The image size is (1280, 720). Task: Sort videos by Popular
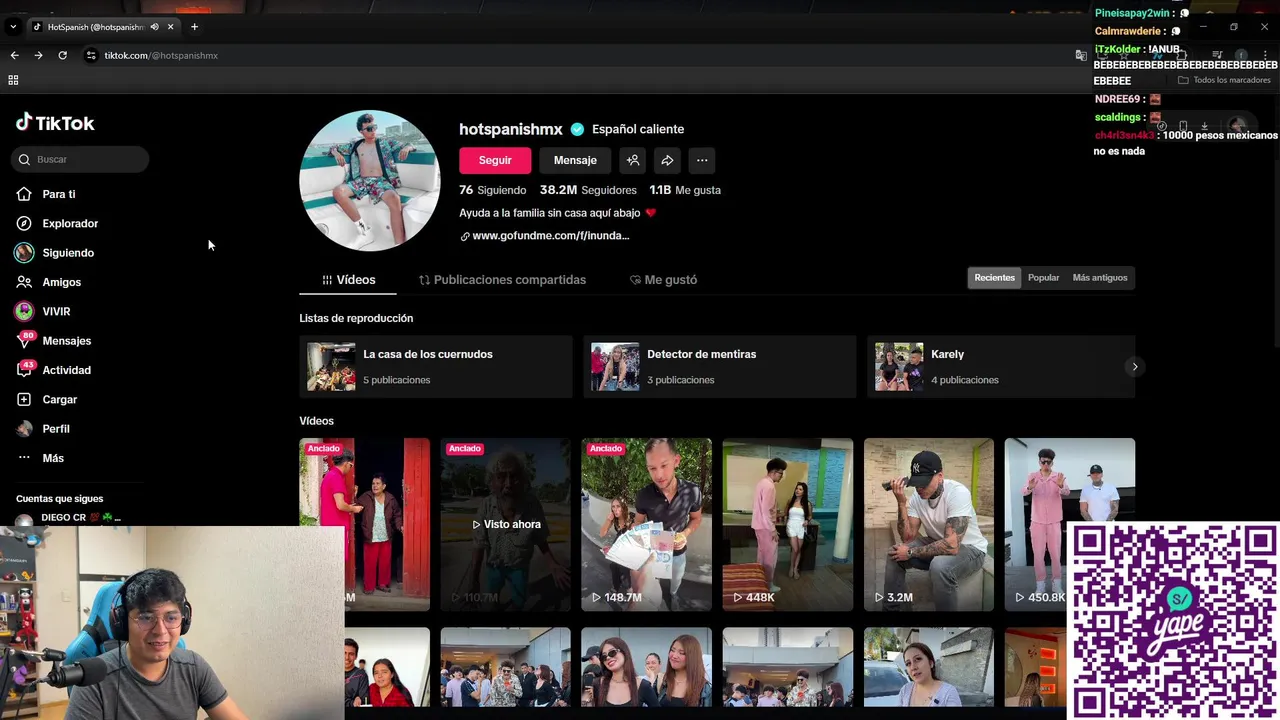1043,278
